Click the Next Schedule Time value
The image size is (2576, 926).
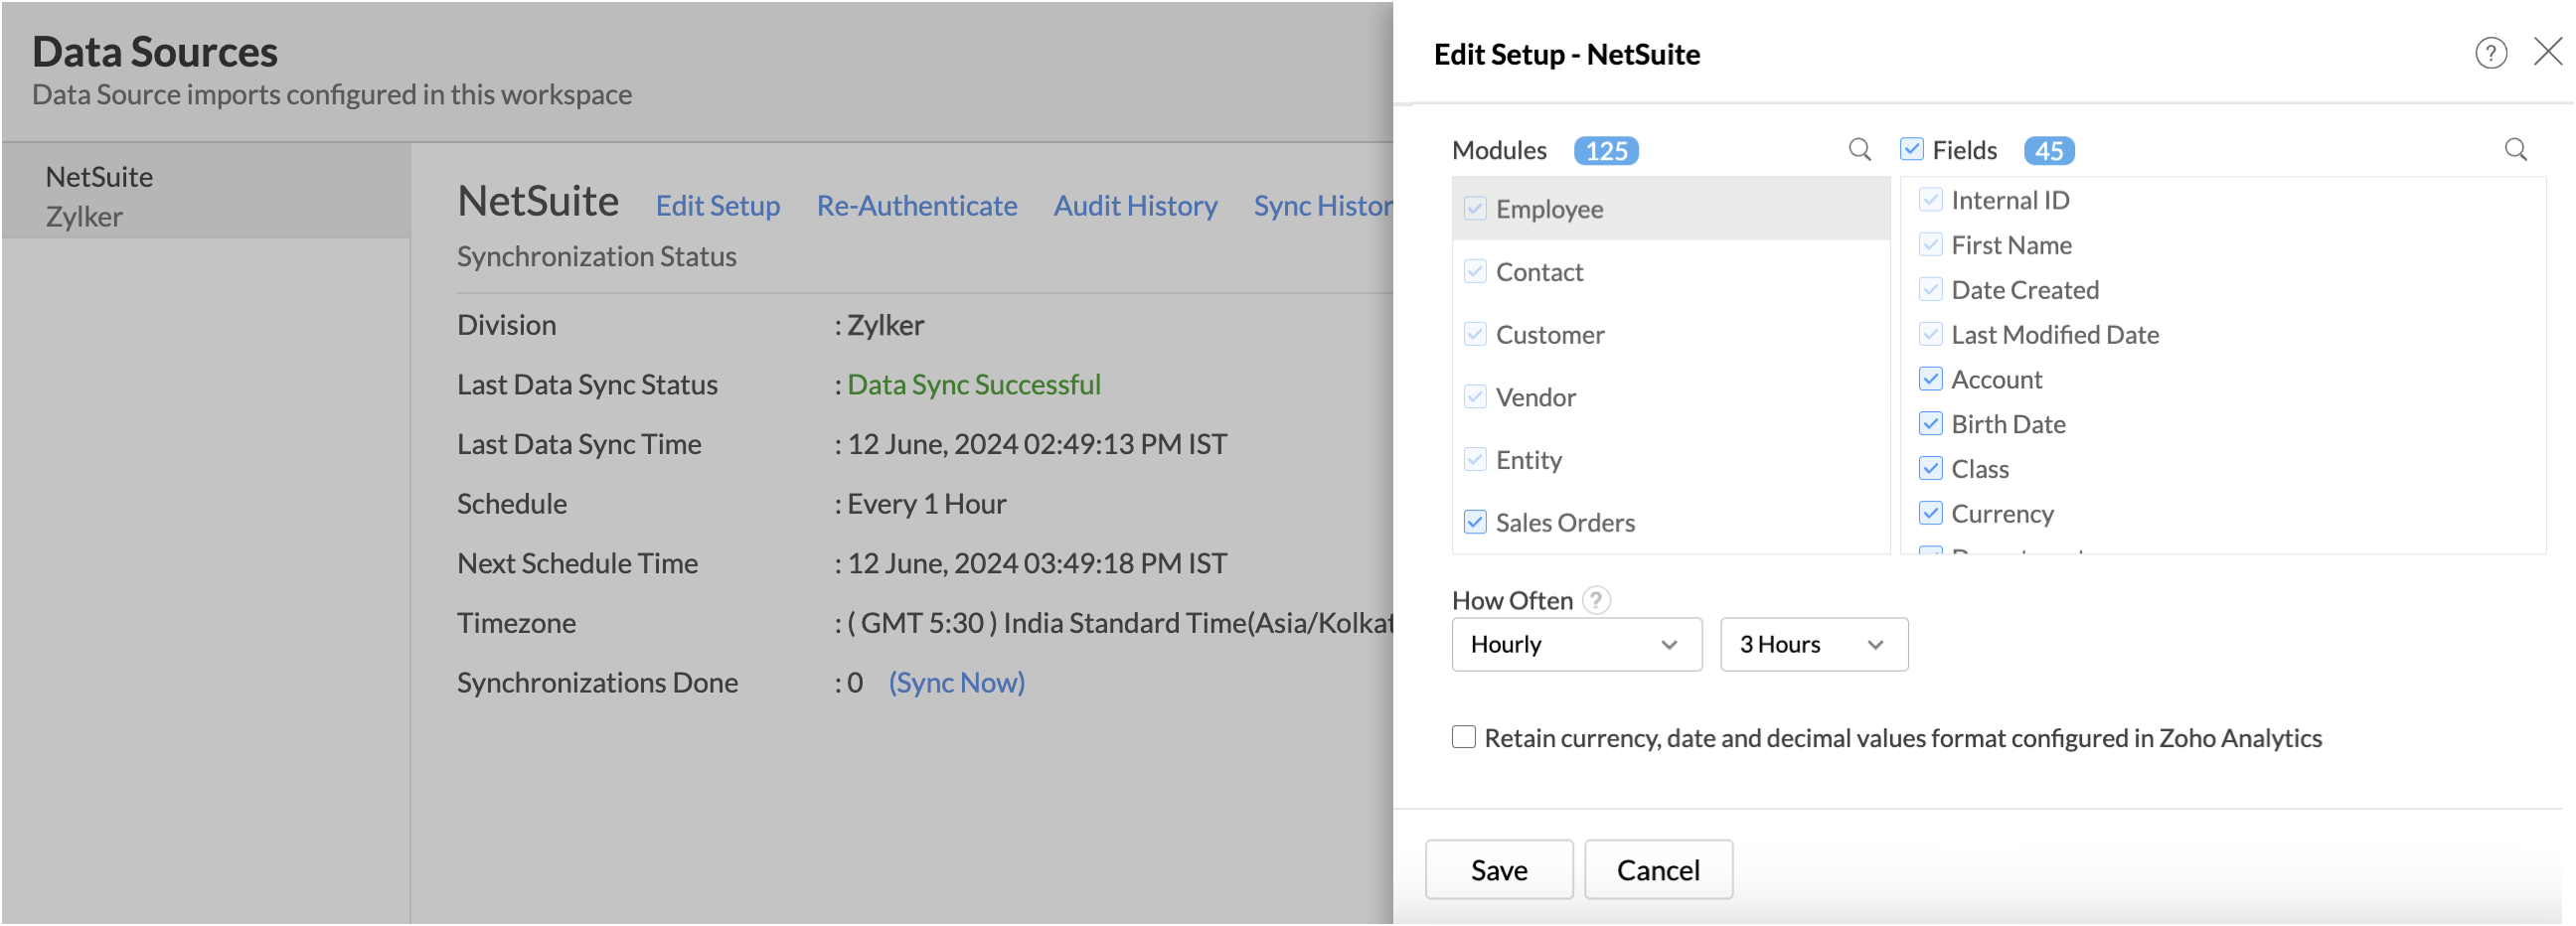tap(1036, 564)
